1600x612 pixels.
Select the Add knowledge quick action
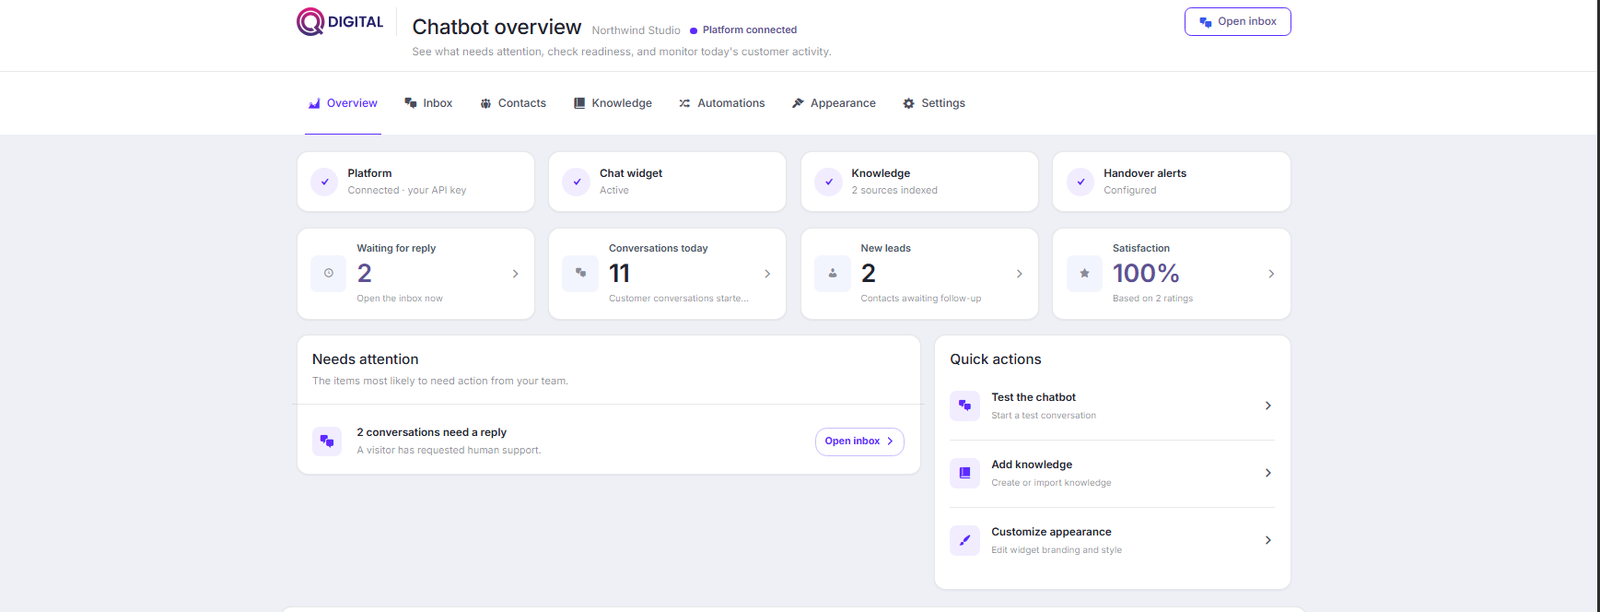[x=1112, y=473]
